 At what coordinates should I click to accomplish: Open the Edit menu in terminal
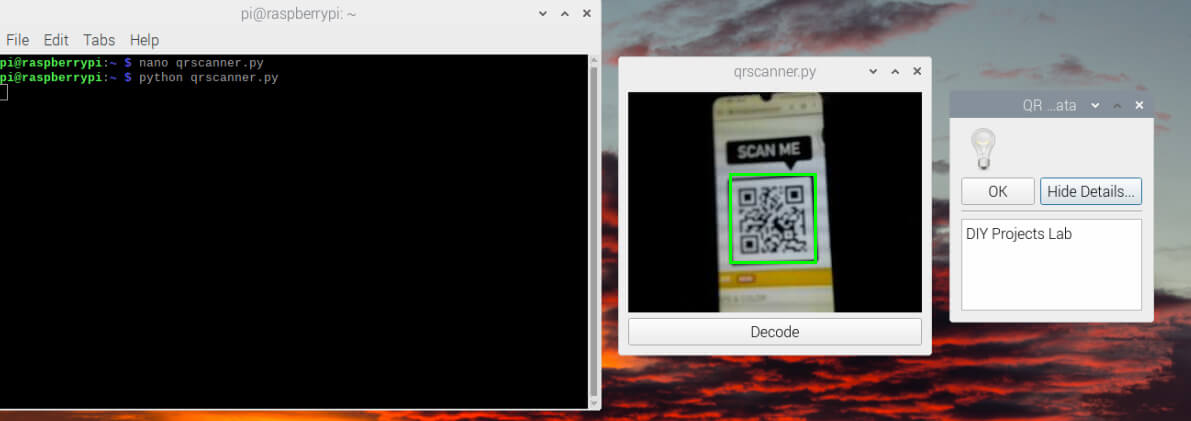(56, 40)
